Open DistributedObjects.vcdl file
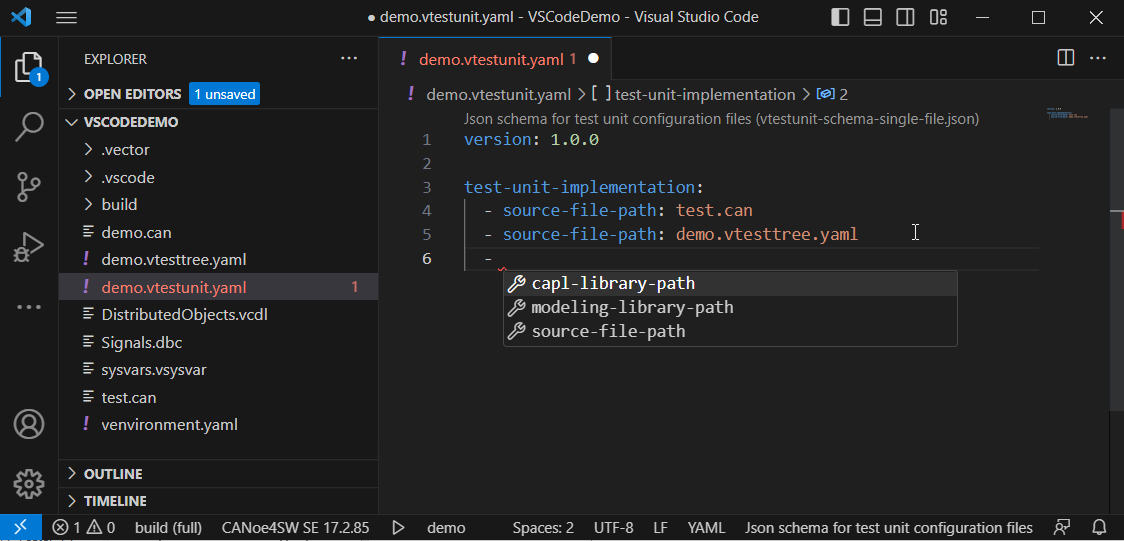This screenshot has height=541, width=1124. (219, 315)
